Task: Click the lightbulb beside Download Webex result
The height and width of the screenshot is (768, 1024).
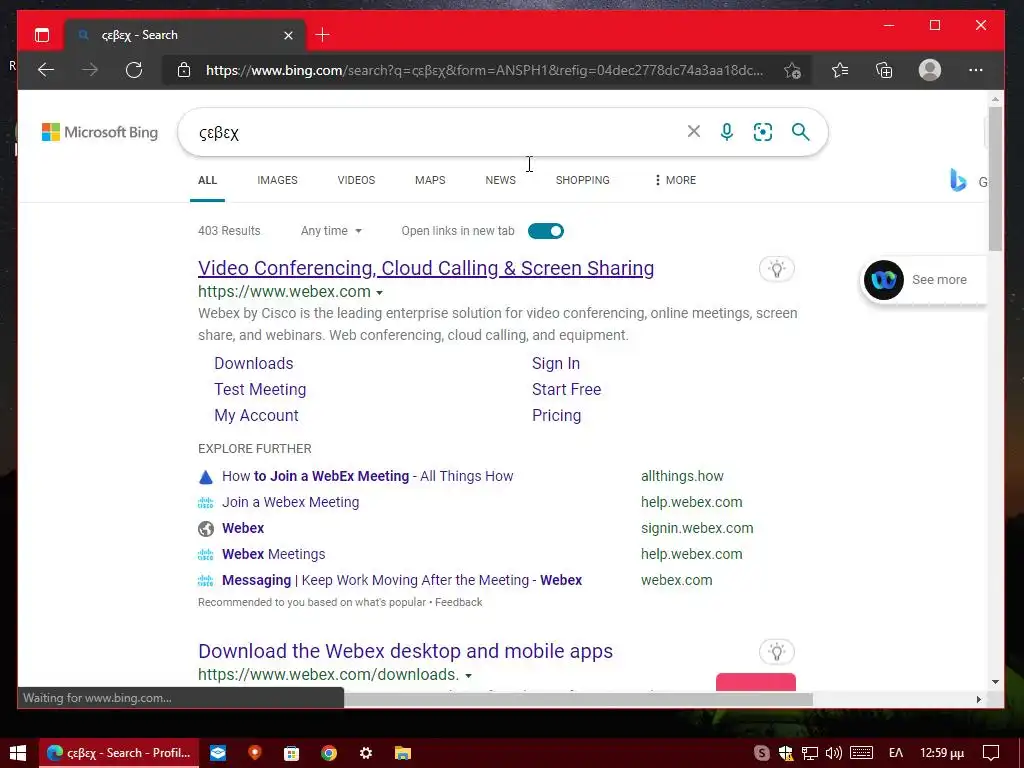Action: click(776, 651)
